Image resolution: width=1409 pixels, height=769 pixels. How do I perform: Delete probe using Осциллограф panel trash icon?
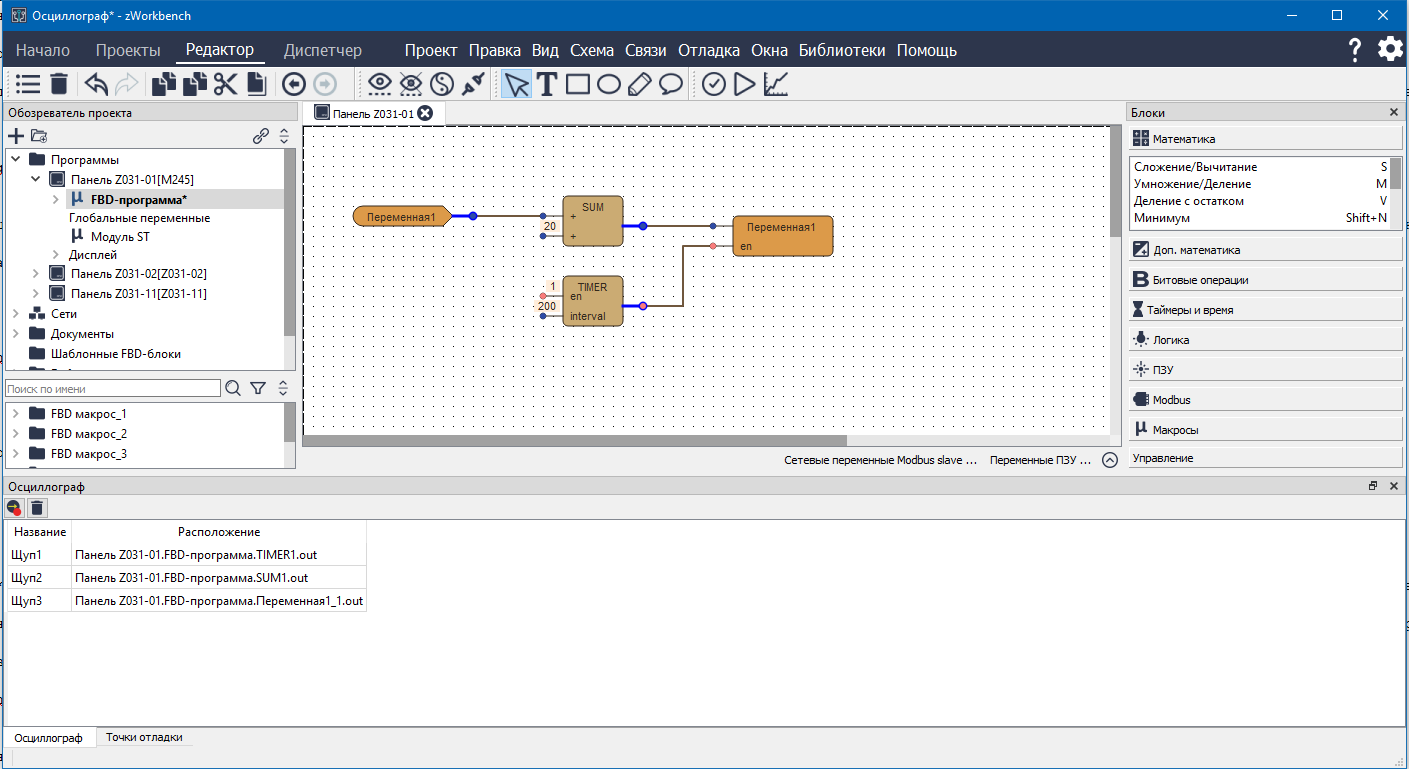coord(37,508)
